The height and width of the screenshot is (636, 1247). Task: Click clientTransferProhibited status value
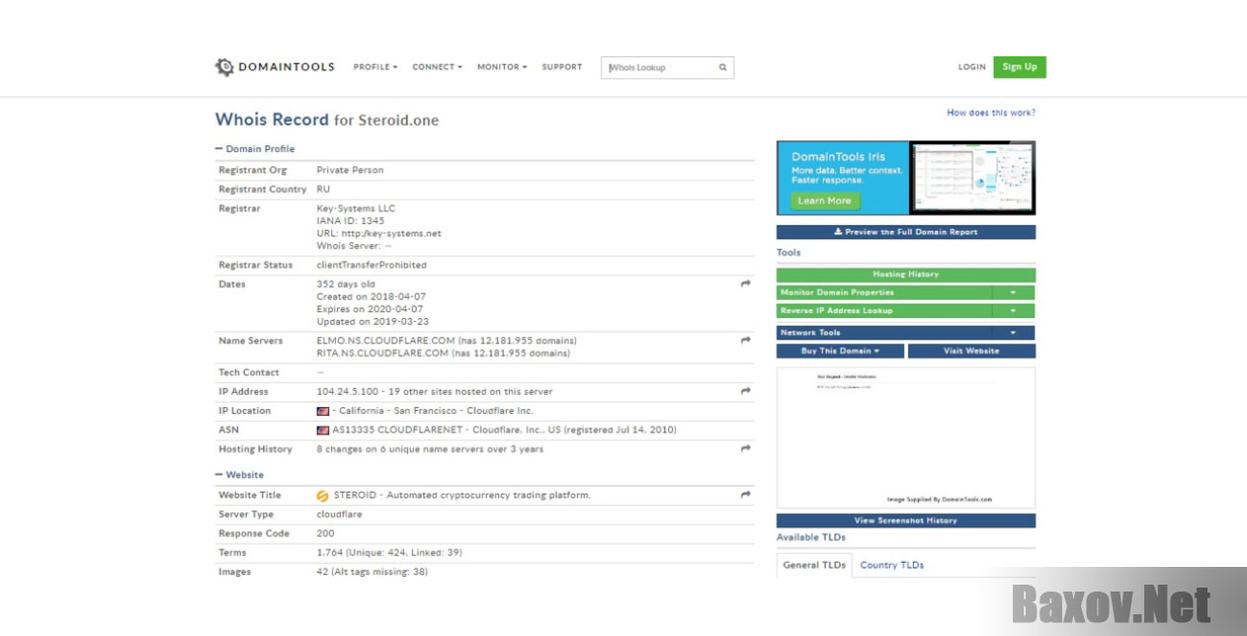[x=372, y=265]
